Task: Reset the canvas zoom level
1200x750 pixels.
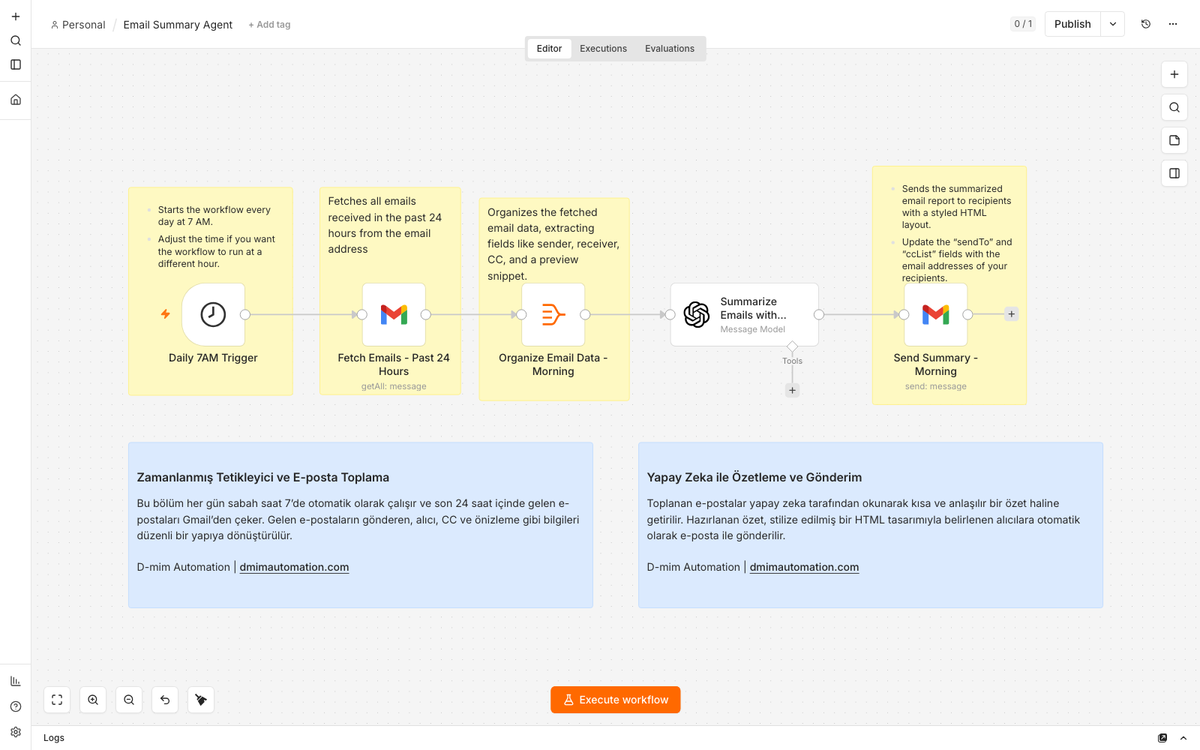Action: pyautogui.click(x=165, y=700)
